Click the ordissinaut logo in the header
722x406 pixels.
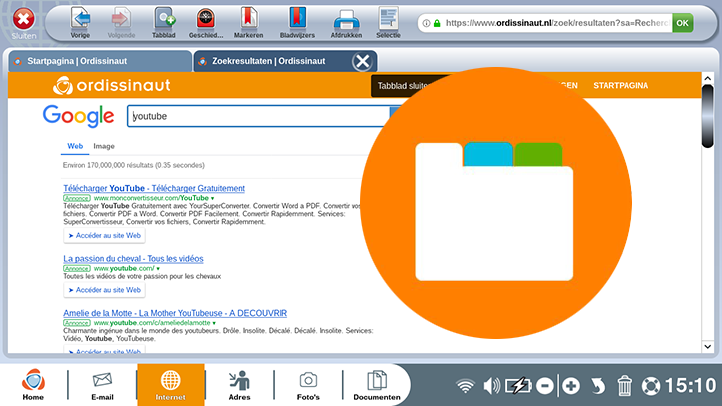[x=111, y=85]
